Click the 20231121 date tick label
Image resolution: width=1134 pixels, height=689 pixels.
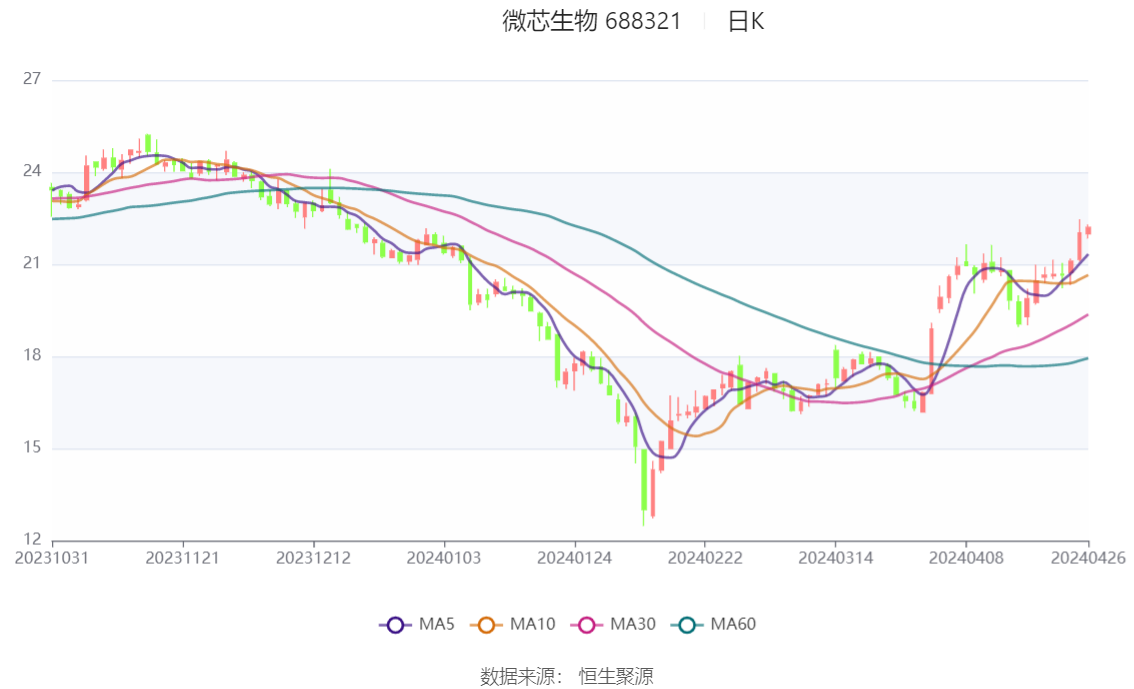point(182,558)
